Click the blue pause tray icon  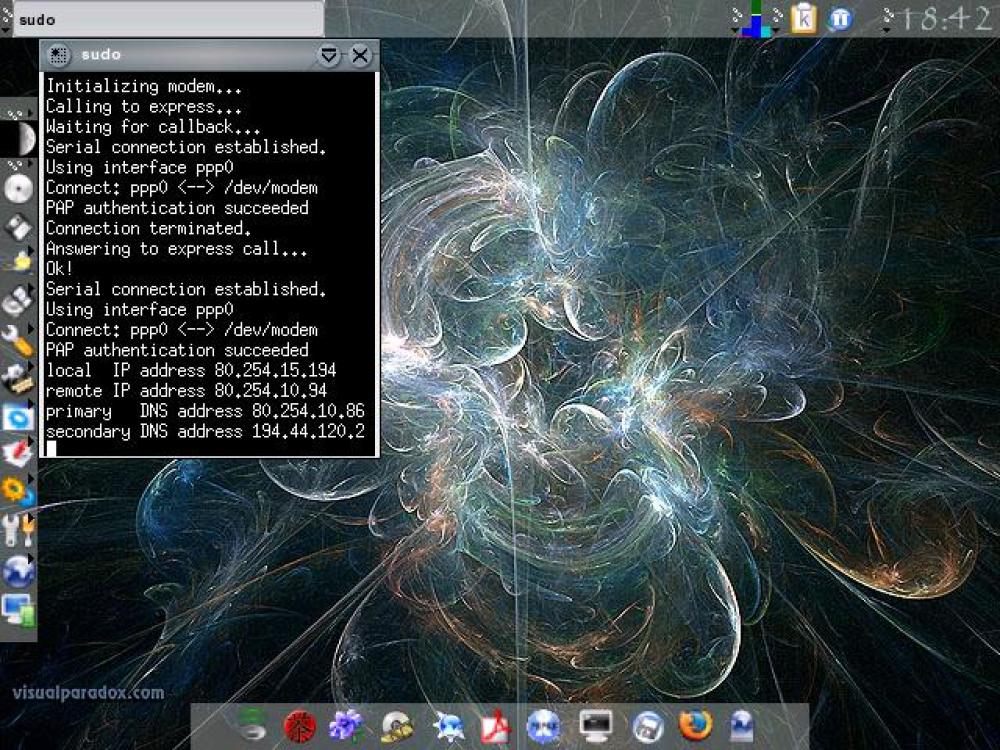841,18
